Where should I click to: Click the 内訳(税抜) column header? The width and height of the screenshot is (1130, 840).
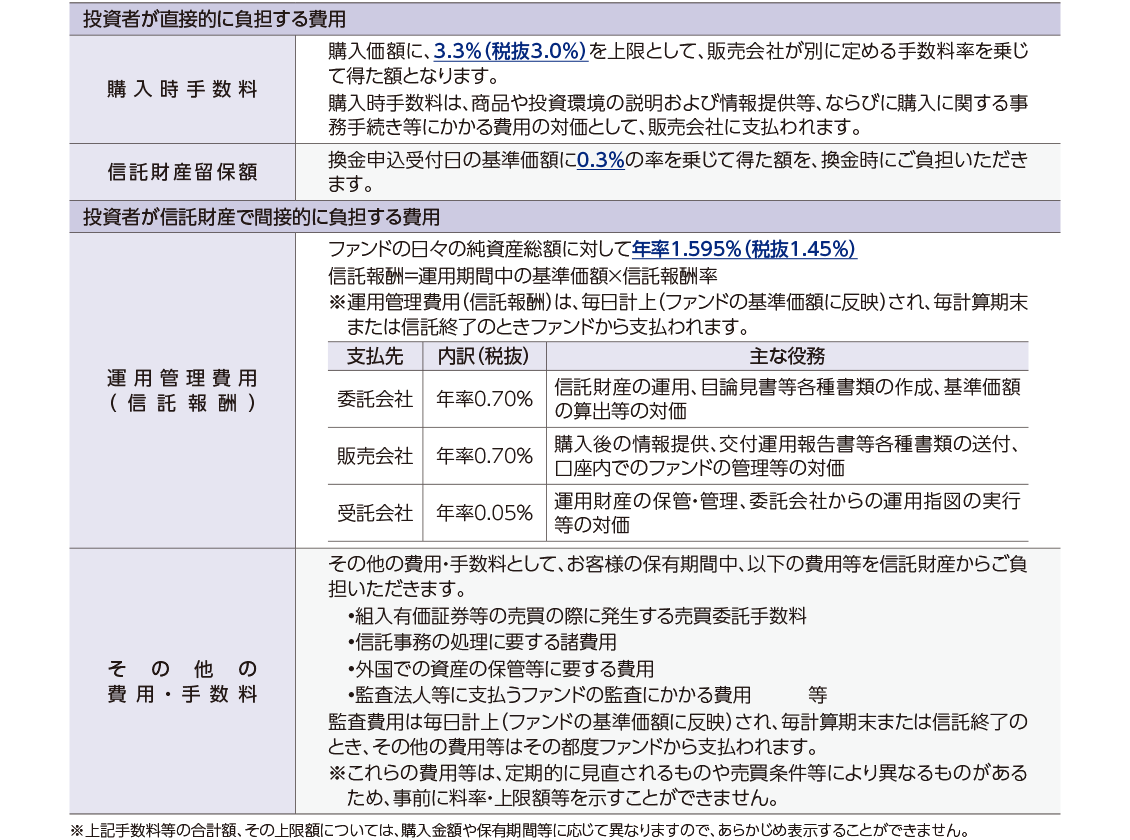[x=484, y=356]
